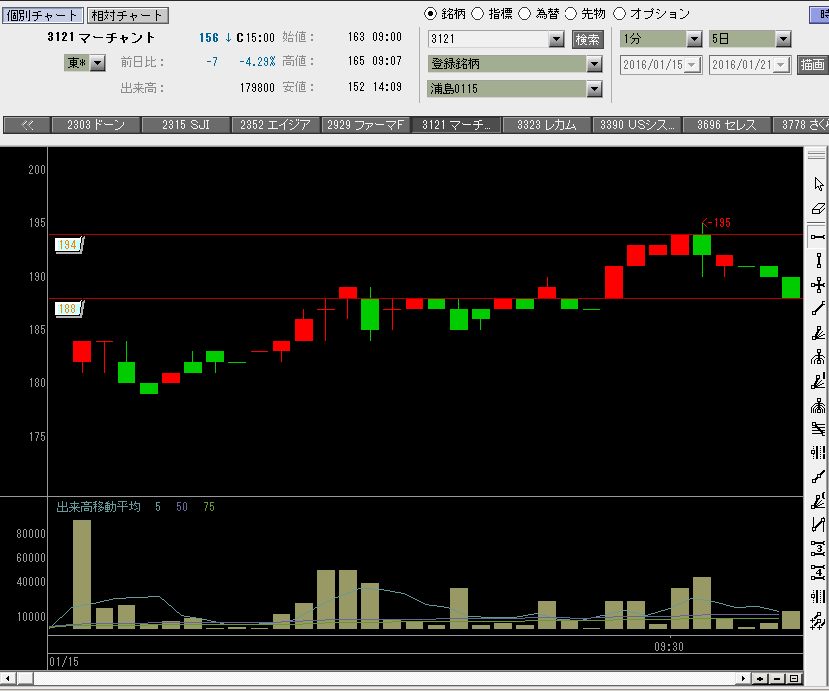
Task: Select the arrow pointer tool
Action: [x=818, y=184]
